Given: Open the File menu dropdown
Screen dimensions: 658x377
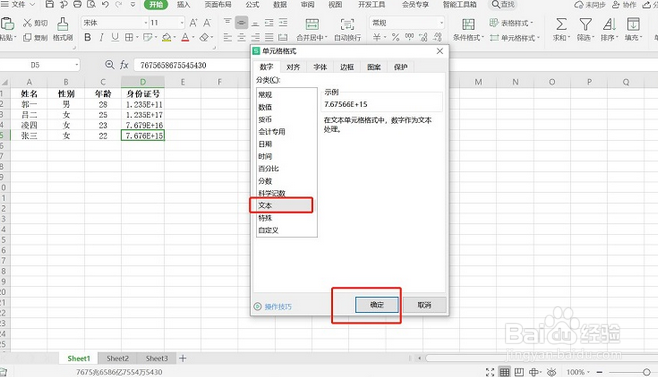Looking at the screenshot, I should (18, 5).
